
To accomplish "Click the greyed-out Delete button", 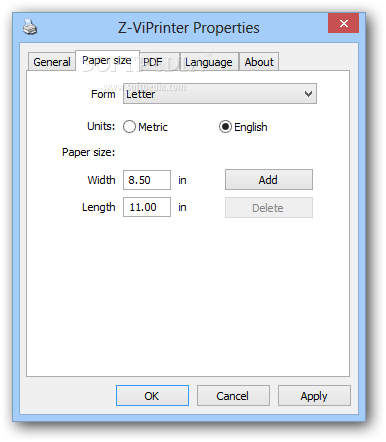I will (269, 208).
